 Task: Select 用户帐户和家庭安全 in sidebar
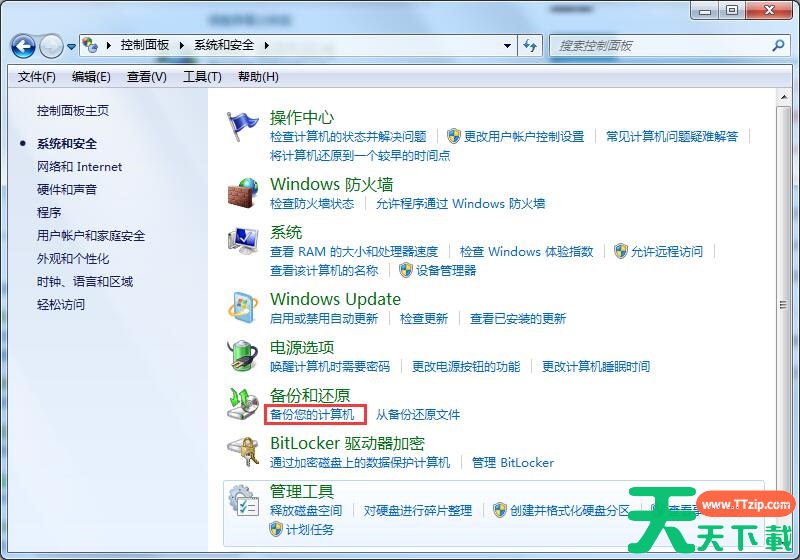pyautogui.click(x=91, y=236)
